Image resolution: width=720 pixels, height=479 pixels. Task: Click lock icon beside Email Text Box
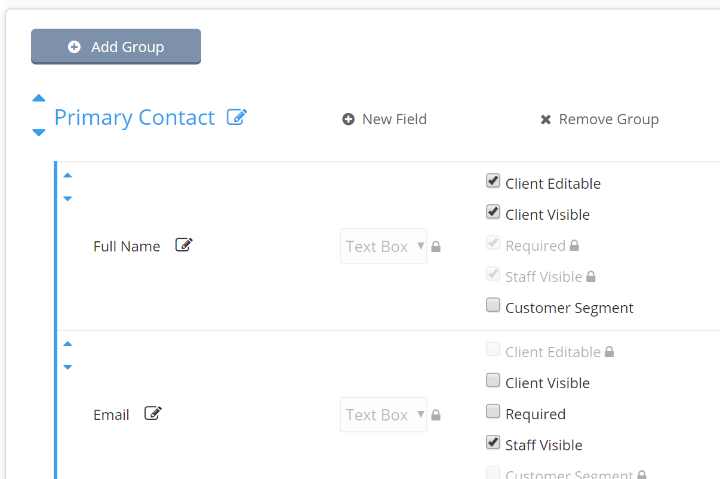tap(436, 415)
